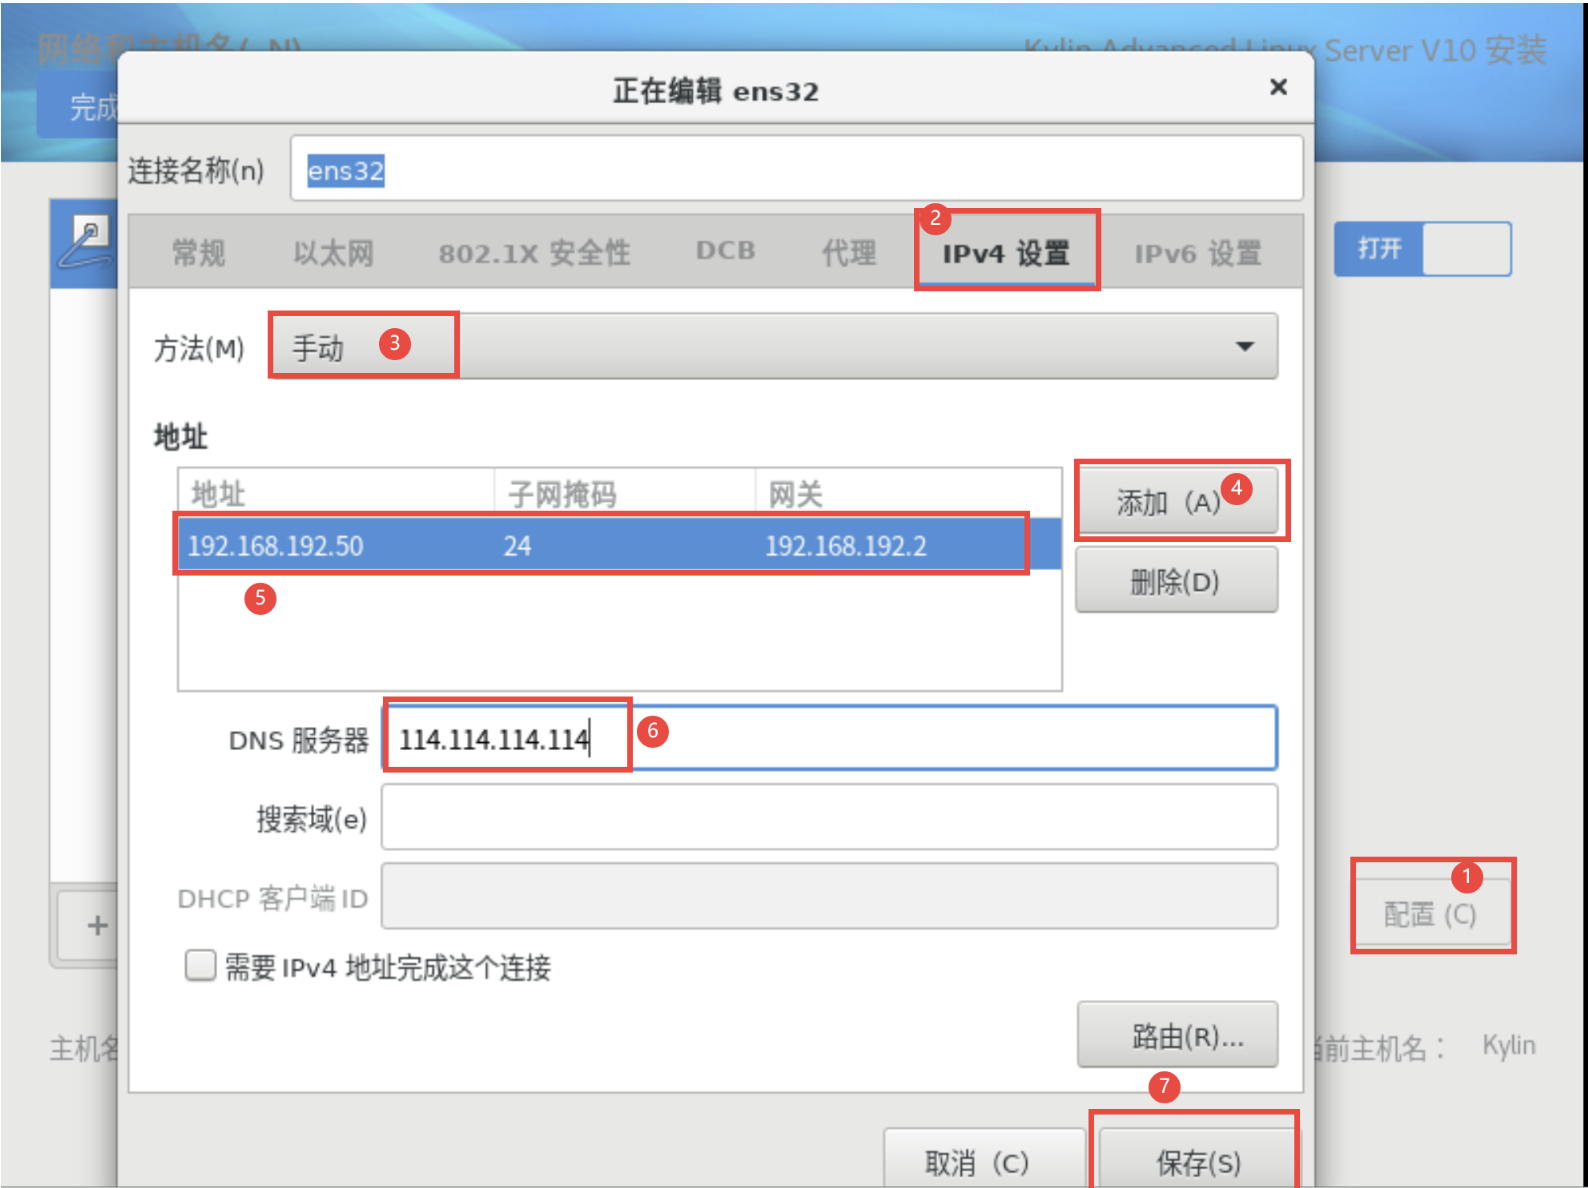Click the 删除(D) button
Screen dimensions: 1588x1188
(1176, 580)
